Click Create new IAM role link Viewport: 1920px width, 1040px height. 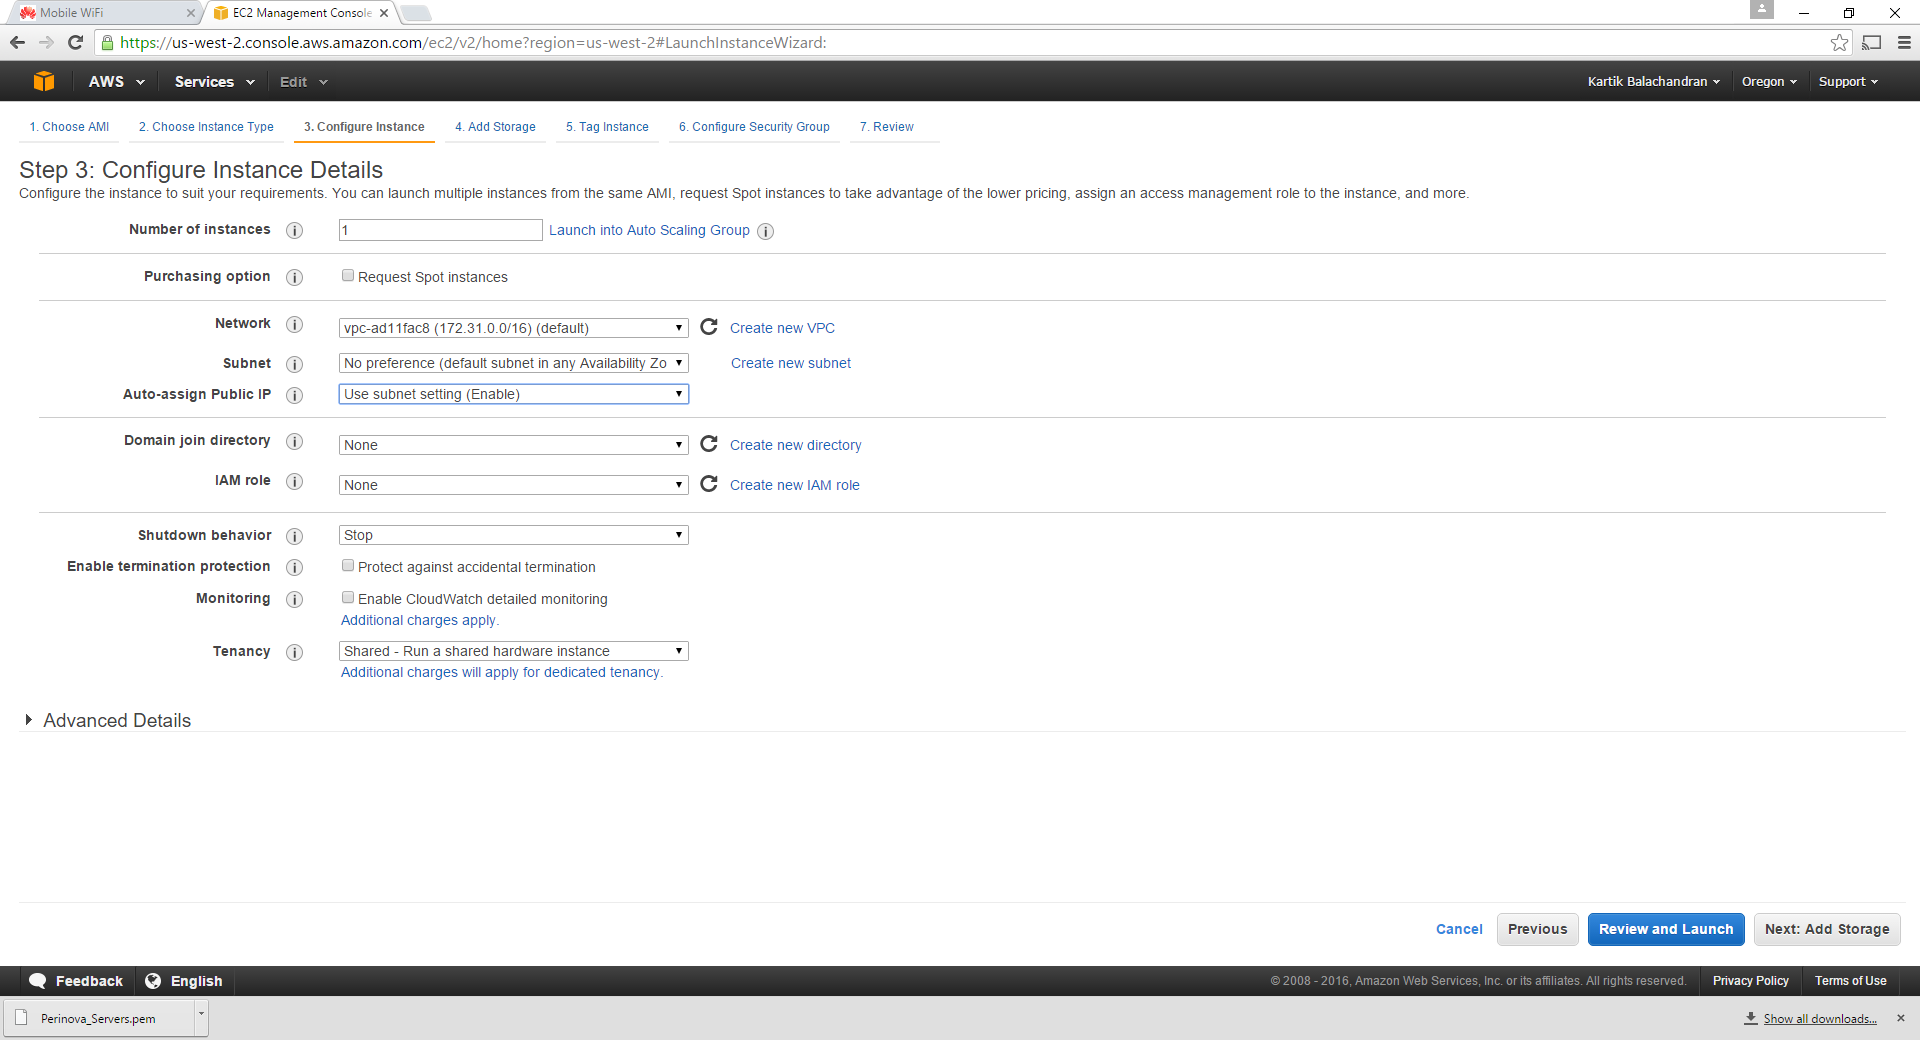(x=795, y=485)
